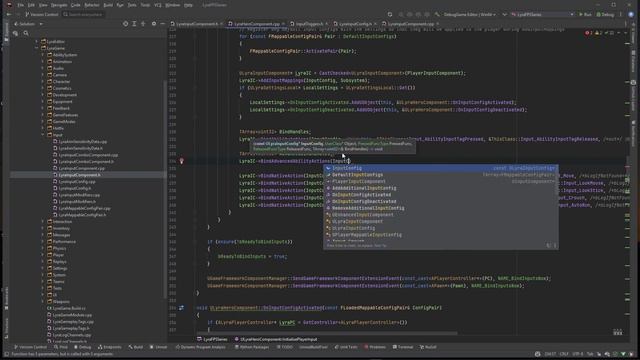Switch to LyraInputConfig.h editor tab
The height and width of the screenshot is (360, 640).
coord(355,24)
